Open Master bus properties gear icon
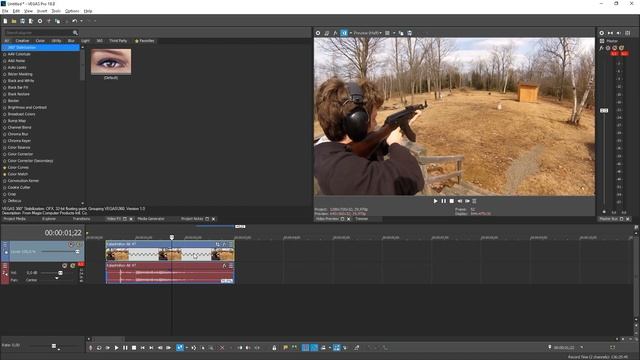The width and height of the screenshot is (640, 360). [x=602, y=33]
